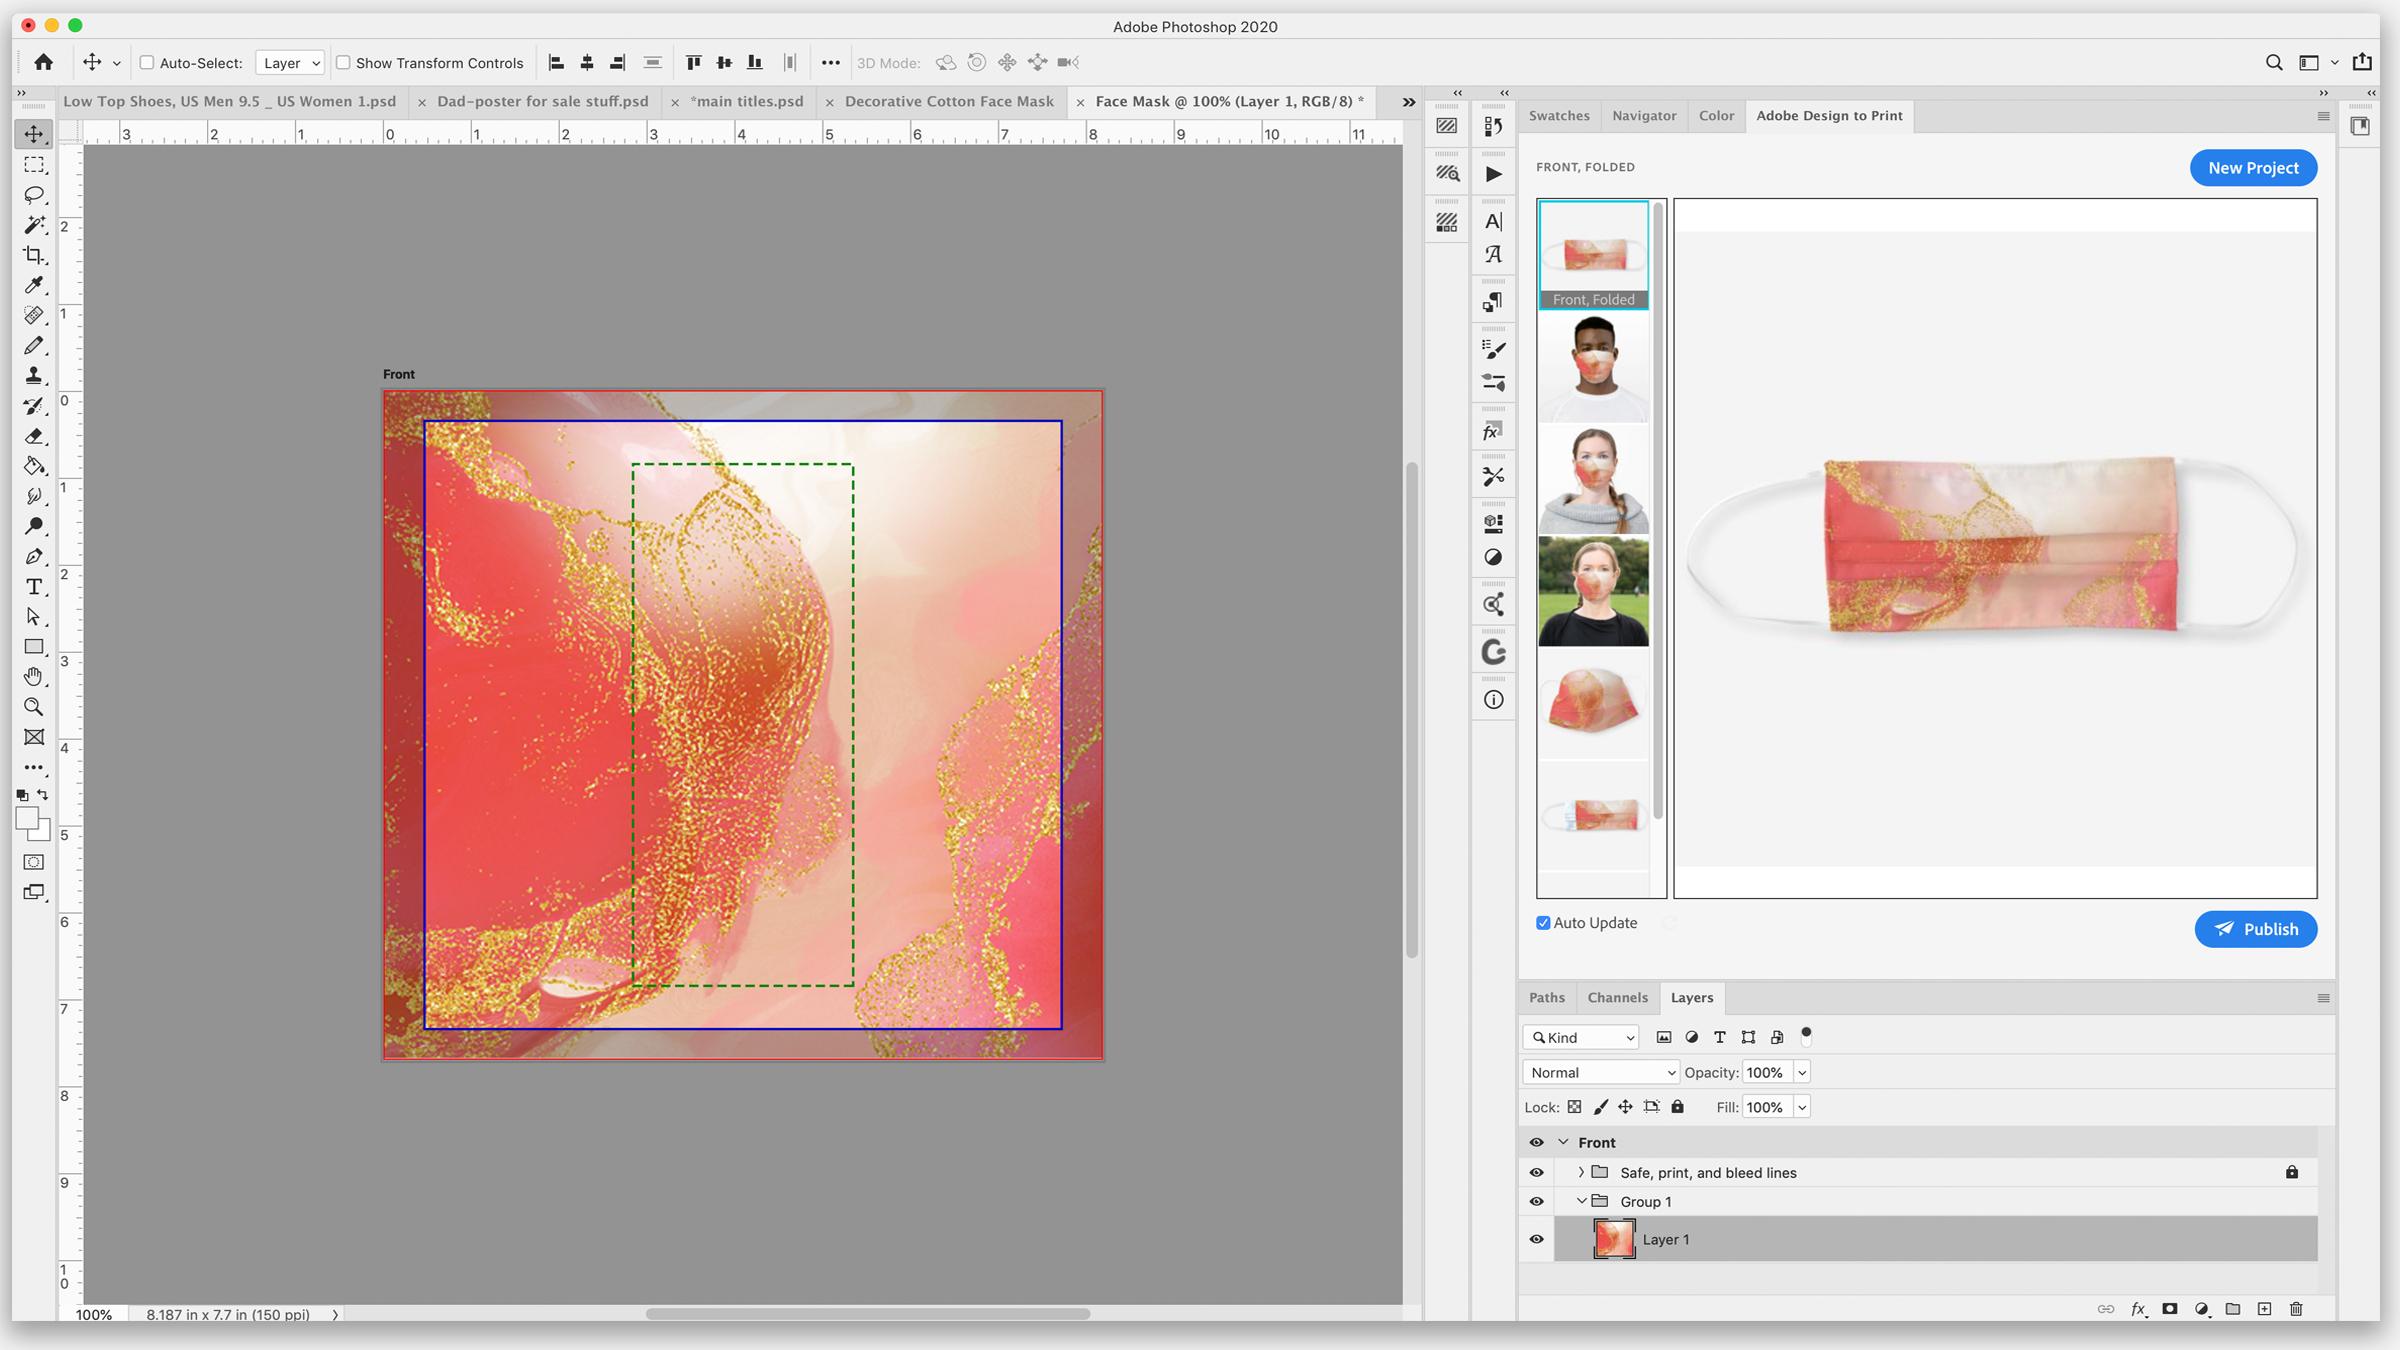Select the Crop tool
Image resolution: width=2400 pixels, height=1350 pixels.
click(x=34, y=255)
